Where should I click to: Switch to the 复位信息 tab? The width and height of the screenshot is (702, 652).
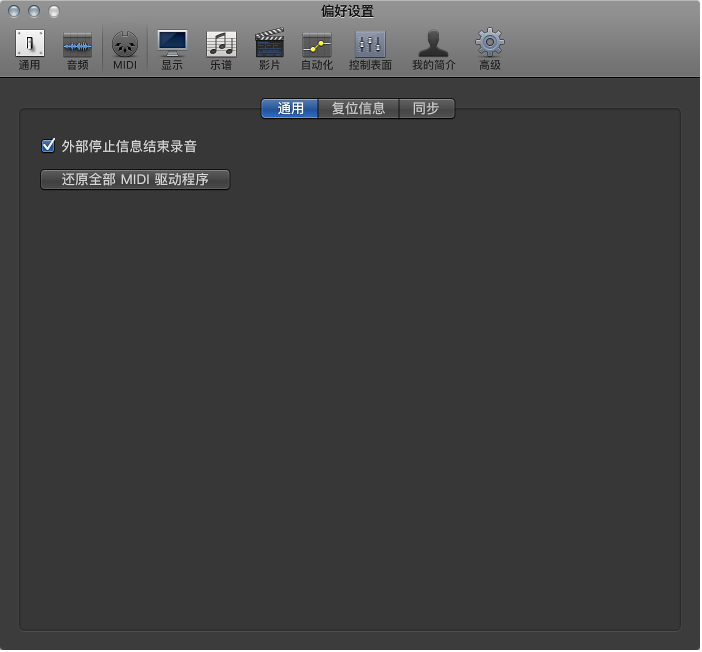pyautogui.click(x=358, y=109)
